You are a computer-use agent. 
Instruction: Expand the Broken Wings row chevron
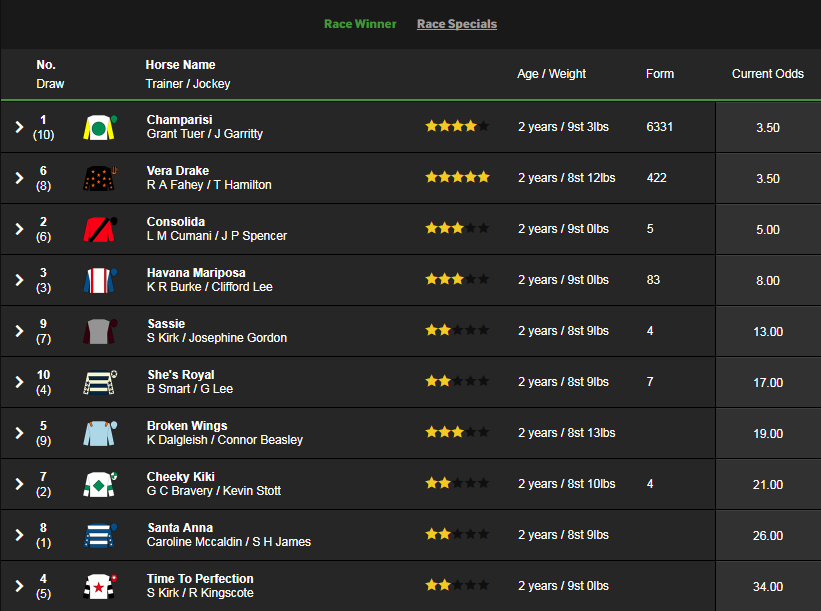click(19, 433)
